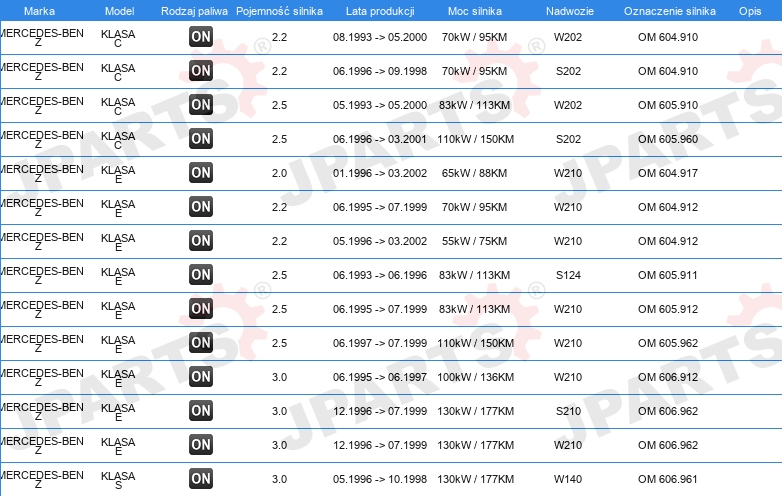782x496 pixels.
Task: Click engine code OM 605.962
Action: pyautogui.click(x=668, y=342)
